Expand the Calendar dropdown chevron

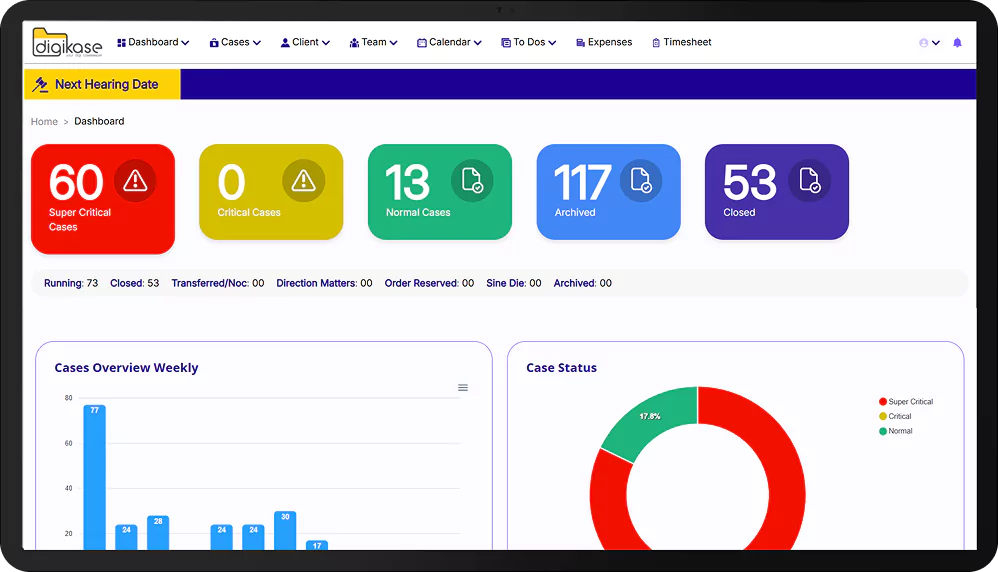(x=477, y=43)
